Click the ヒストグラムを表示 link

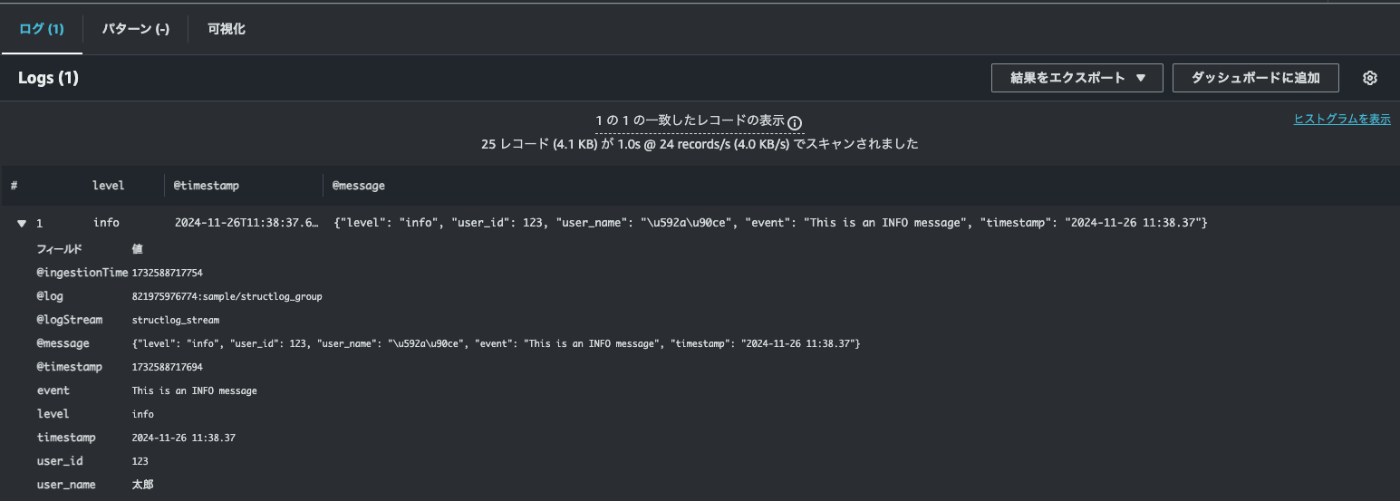coord(1342,118)
